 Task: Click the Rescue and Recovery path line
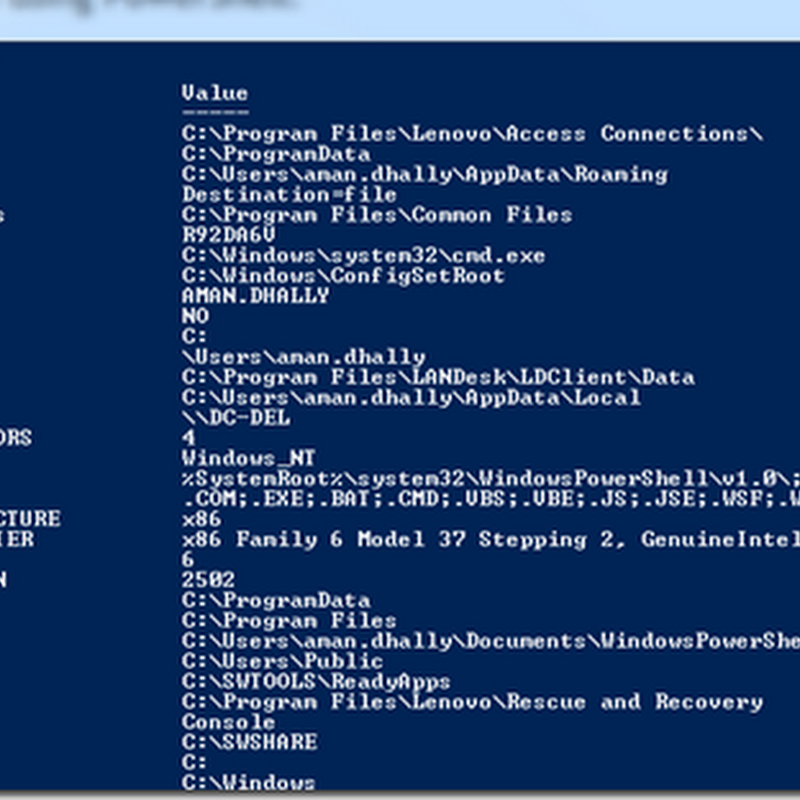pyautogui.click(x=472, y=702)
